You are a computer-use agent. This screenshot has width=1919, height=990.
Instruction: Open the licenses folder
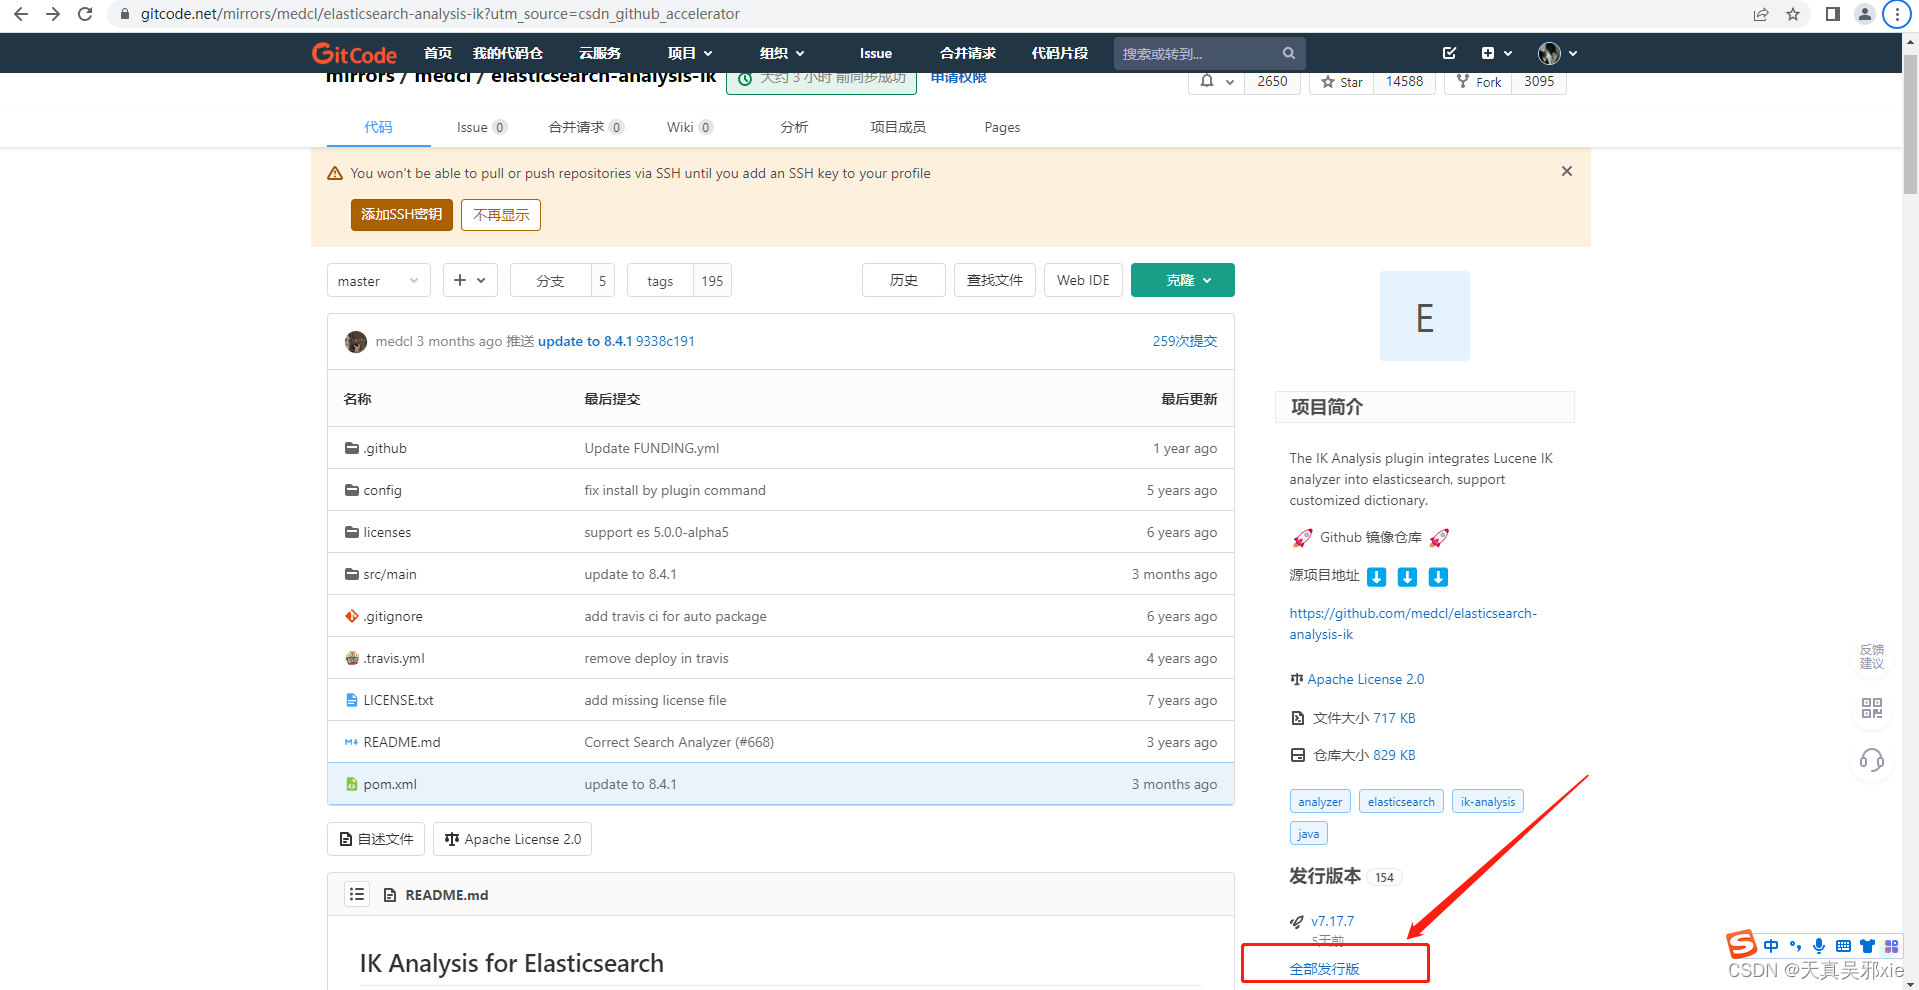click(387, 532)
